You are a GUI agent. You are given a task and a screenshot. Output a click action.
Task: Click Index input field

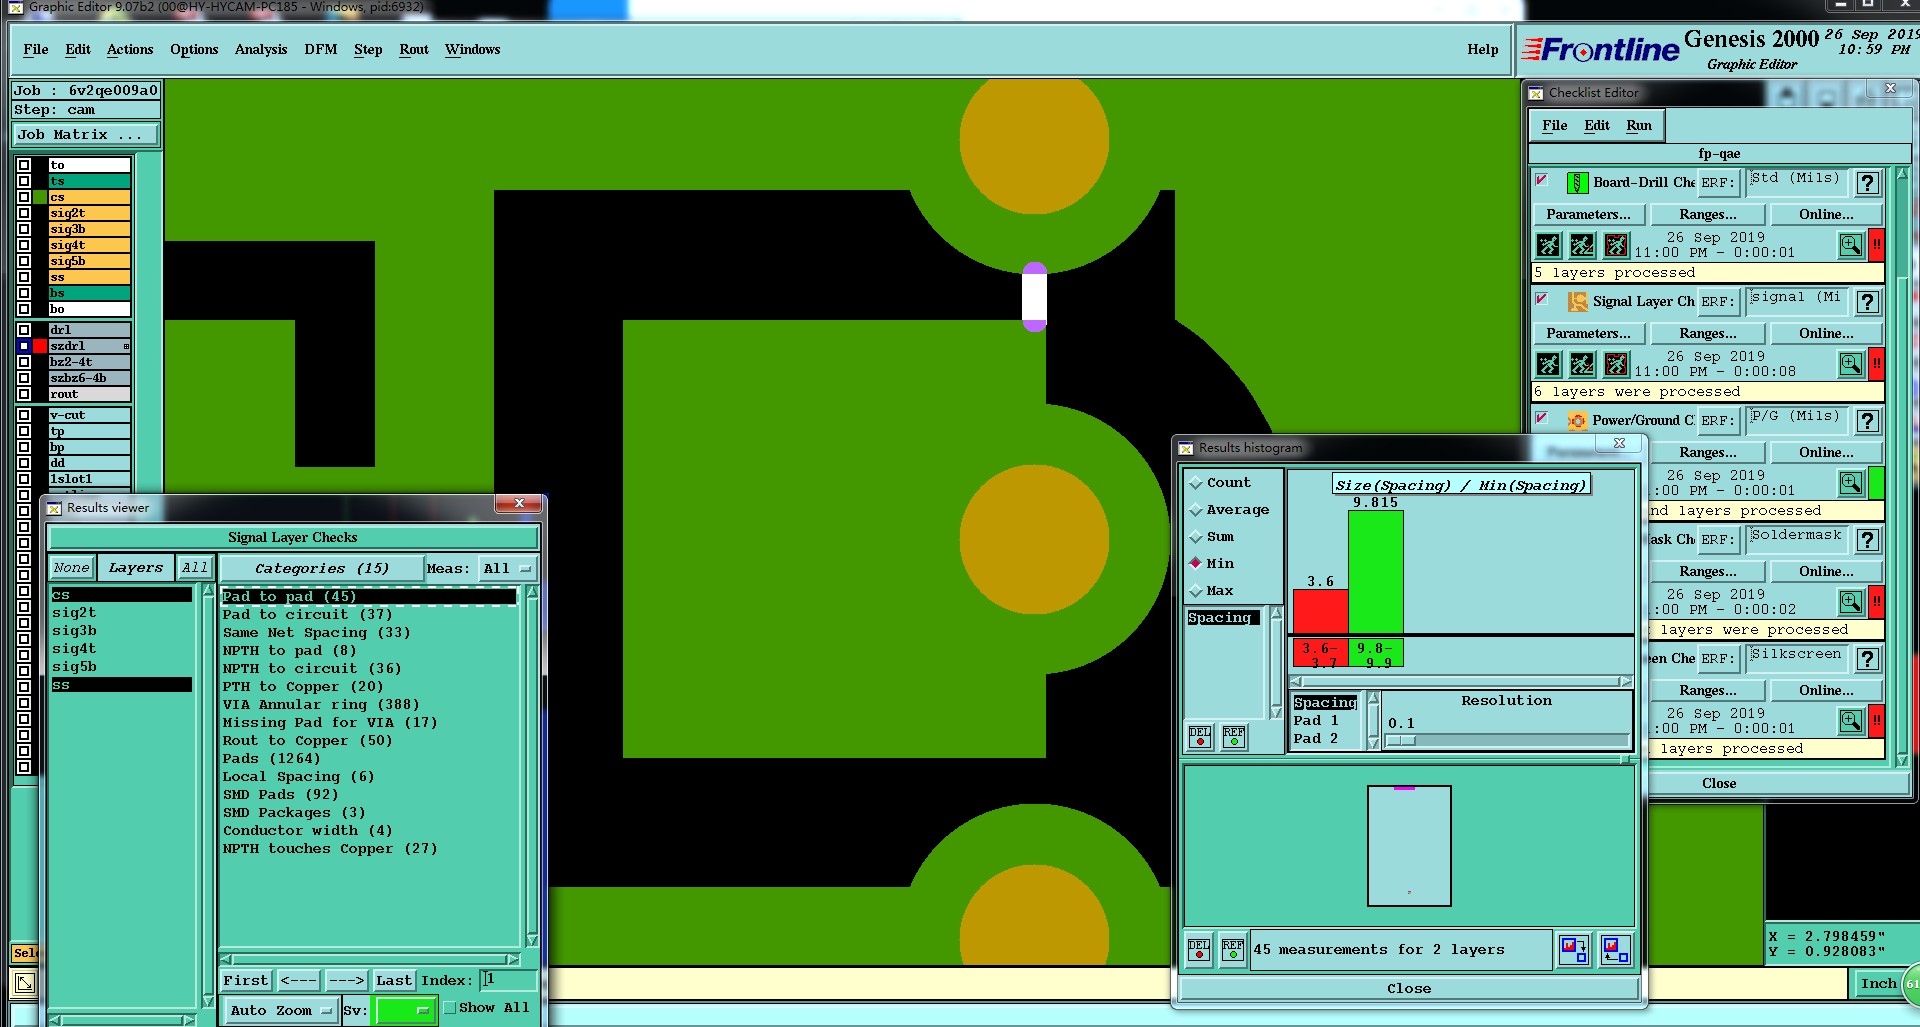[508, 980]
